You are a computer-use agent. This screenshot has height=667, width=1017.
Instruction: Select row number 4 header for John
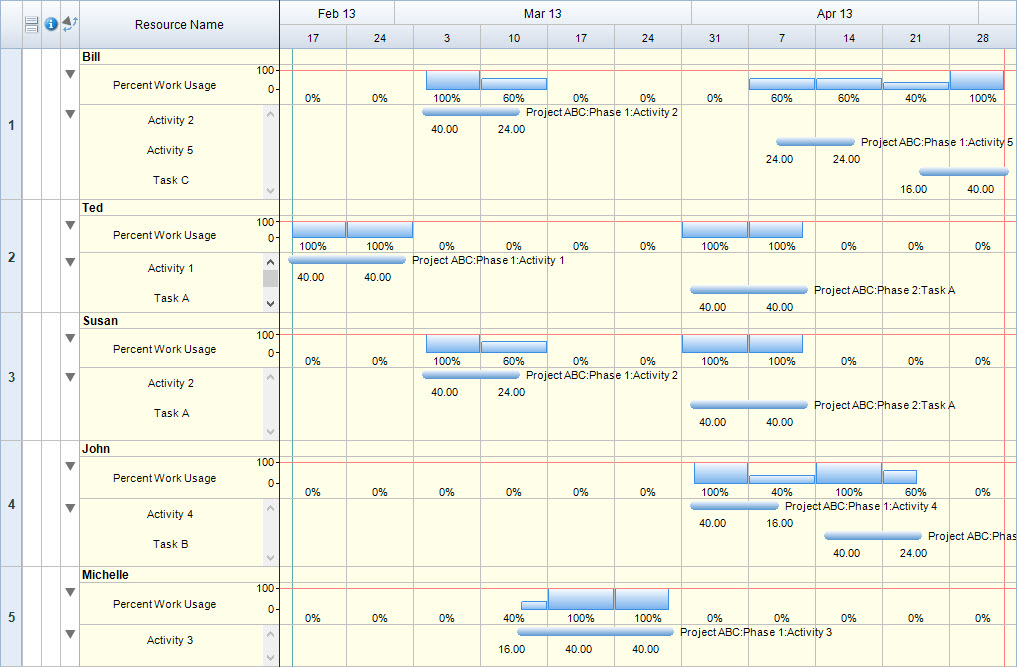coord(11,504)
